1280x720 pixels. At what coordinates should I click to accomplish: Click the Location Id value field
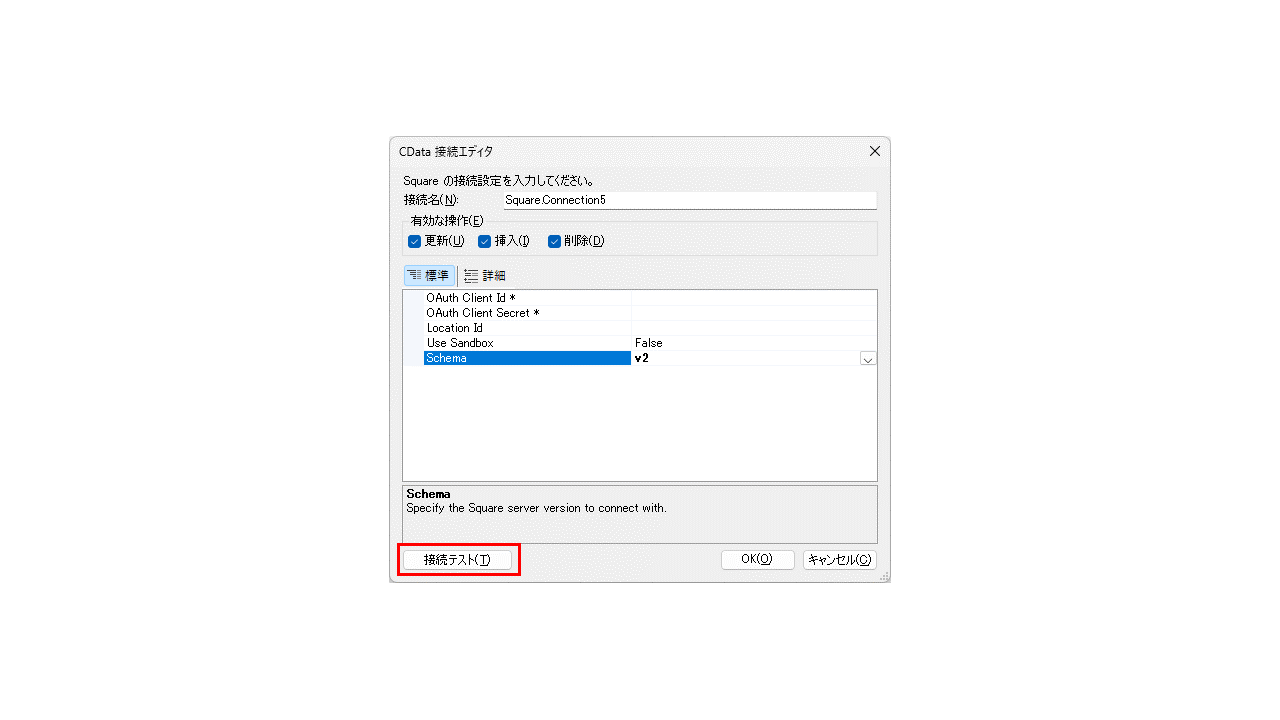pyautogui.click(x=754, y=328)
